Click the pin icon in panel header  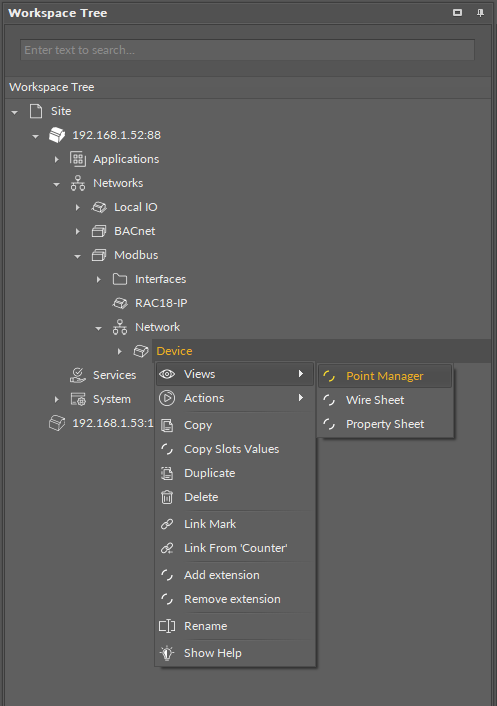480,13
